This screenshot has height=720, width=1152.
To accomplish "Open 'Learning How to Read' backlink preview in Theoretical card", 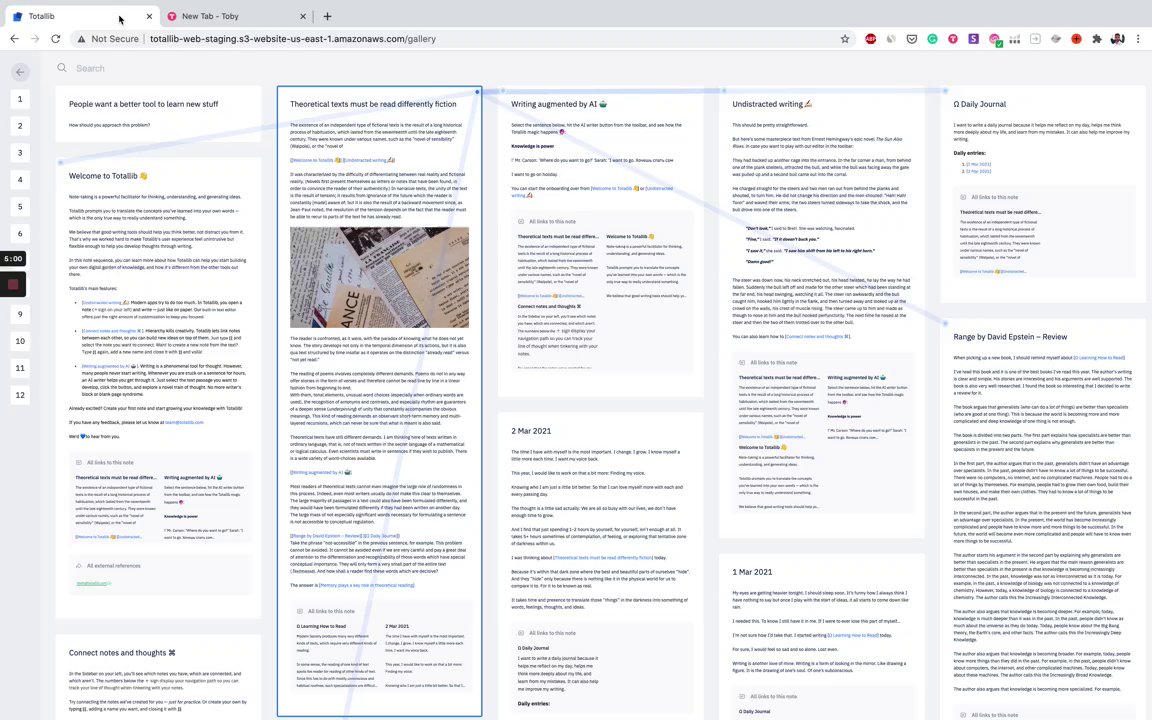I will coord(336,655).
